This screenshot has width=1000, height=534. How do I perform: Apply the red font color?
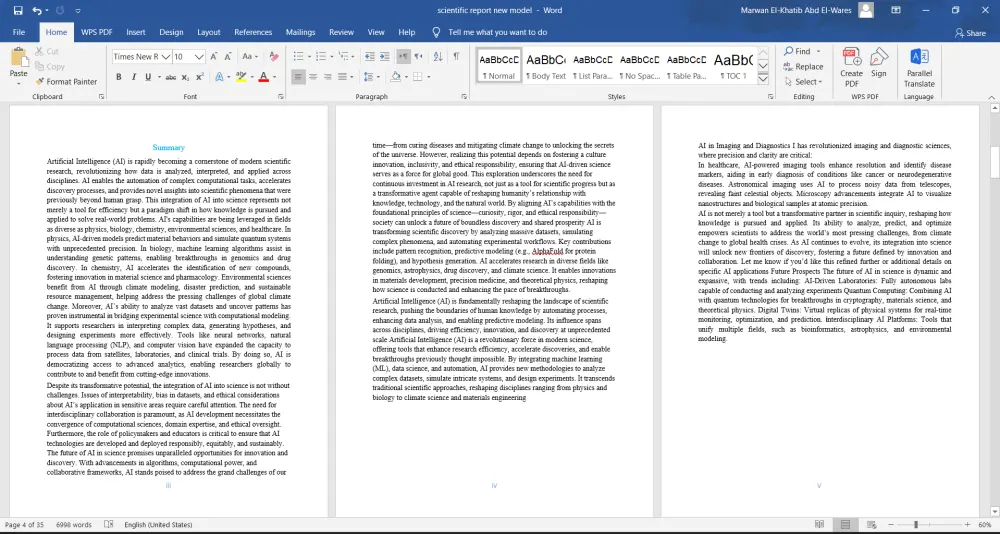click(263, 77)
